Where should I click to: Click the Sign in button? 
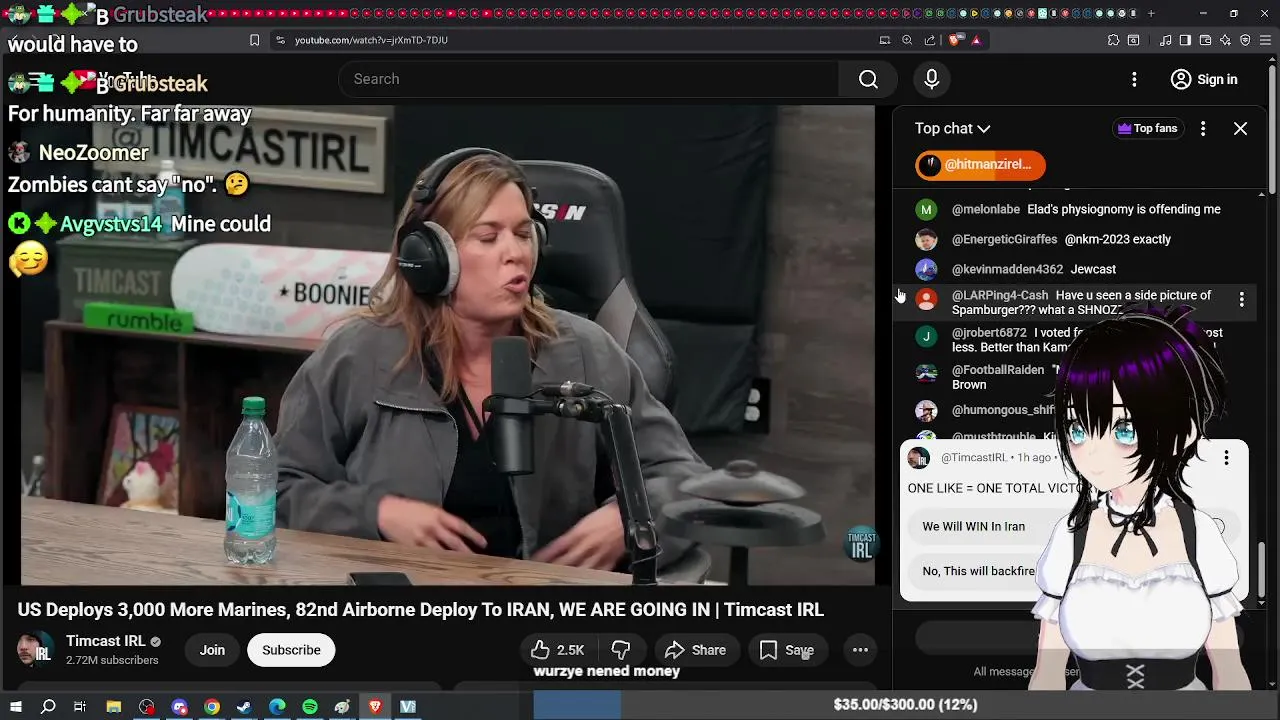click(1204, 79)
